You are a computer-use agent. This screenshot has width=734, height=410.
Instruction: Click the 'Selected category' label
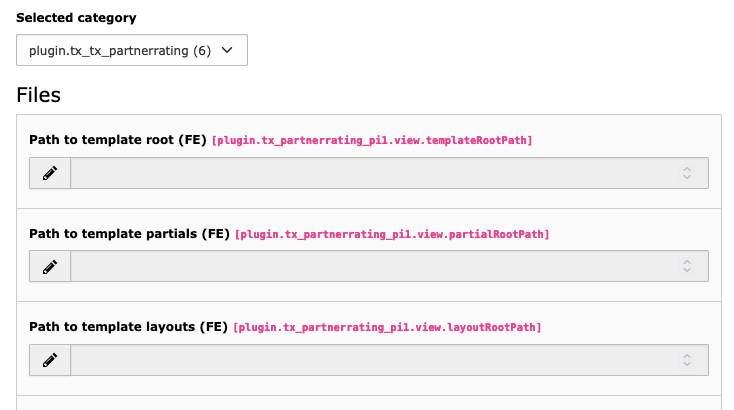coord(76,18)
